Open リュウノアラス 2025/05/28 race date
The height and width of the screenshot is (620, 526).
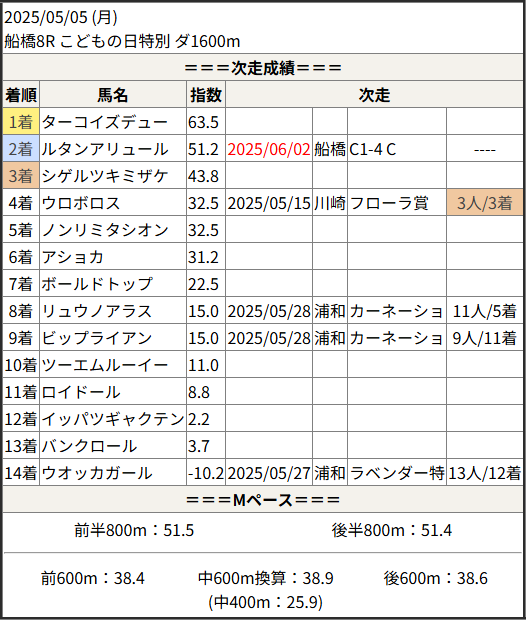[x=269, y=311]
